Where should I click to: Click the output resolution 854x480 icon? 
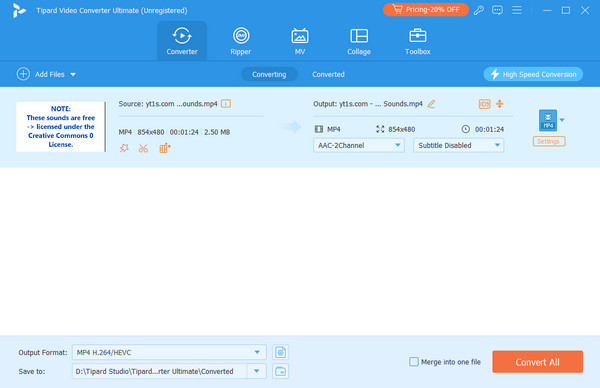click(380, 129)
